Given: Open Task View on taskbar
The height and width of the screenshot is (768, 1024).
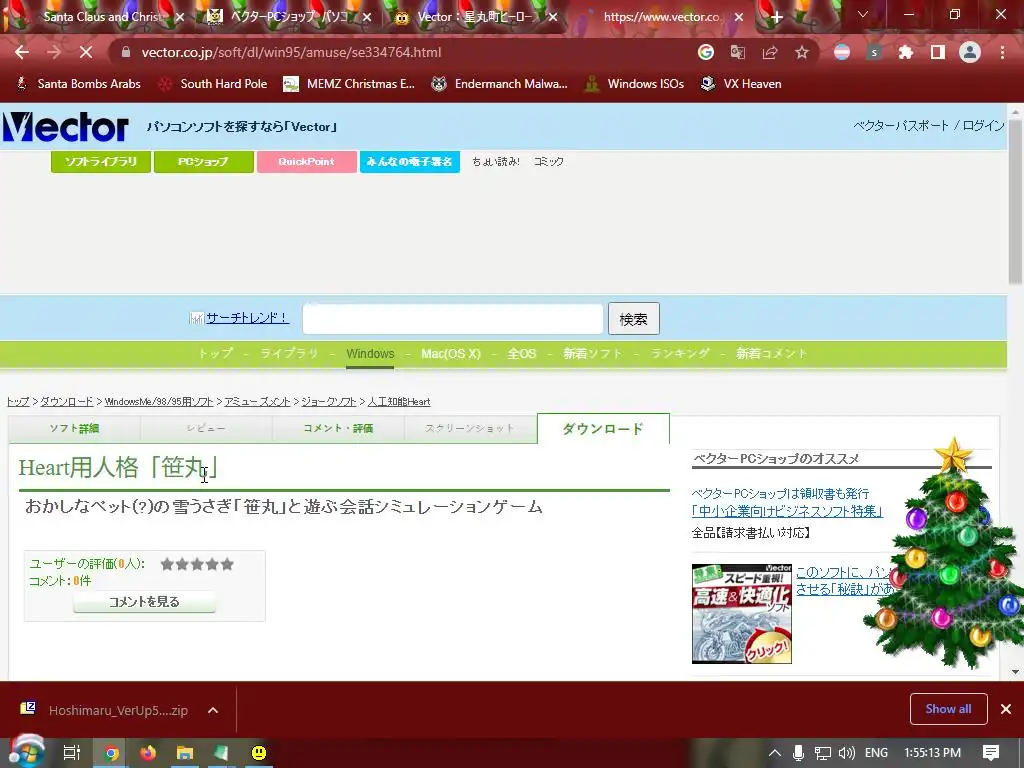Looking at the screenshot, I should tap(72, 753).
